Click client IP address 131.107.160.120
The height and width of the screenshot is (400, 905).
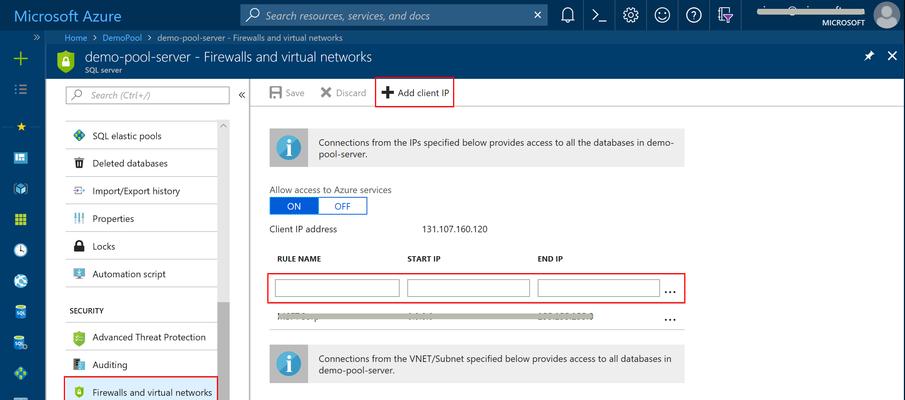[x=455, y=229]
